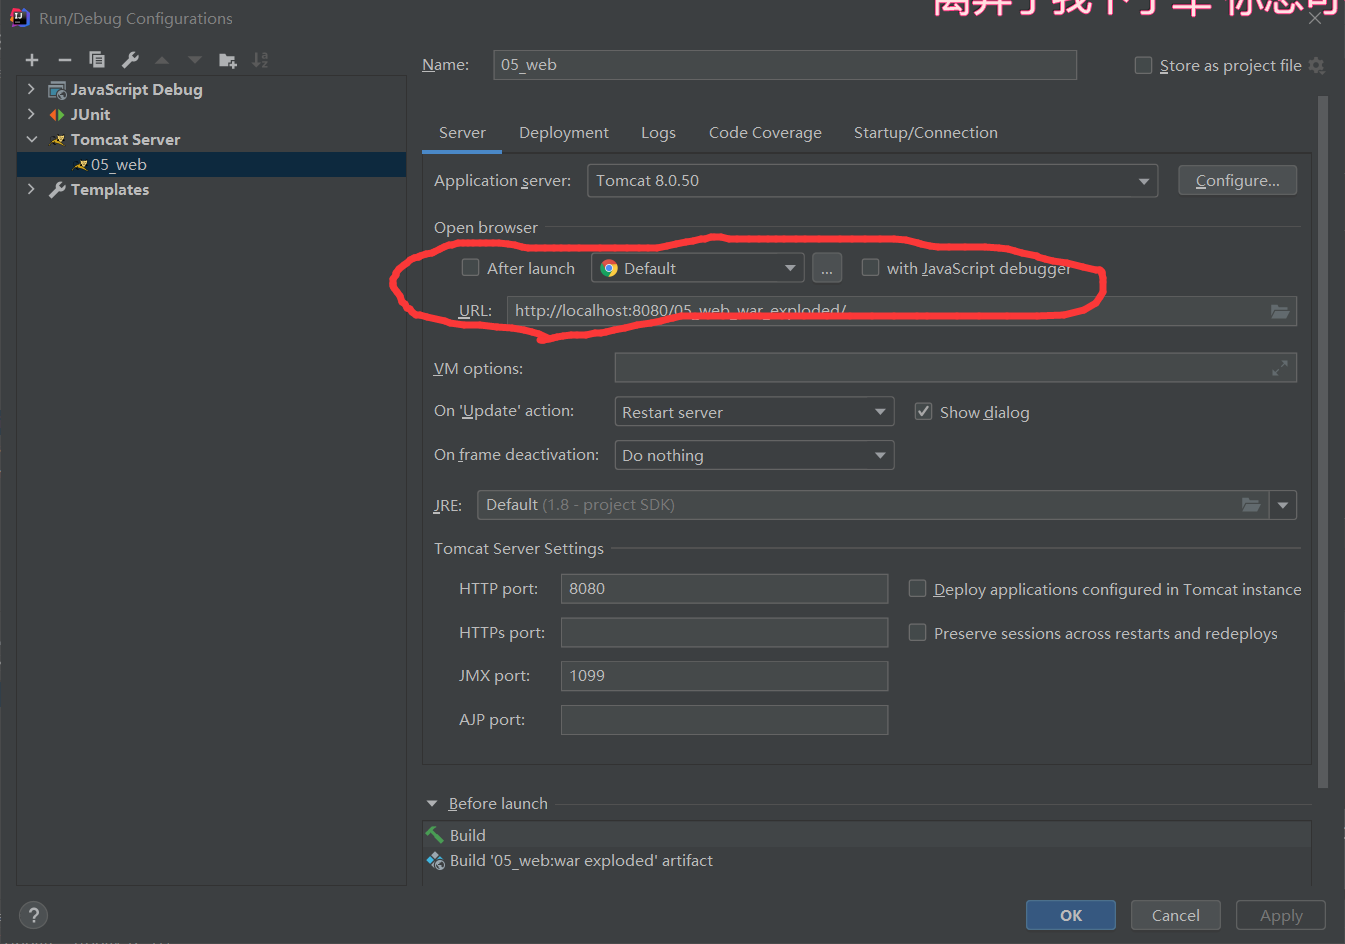Move configuration down arrow
The height and width of the screenshot is (944, 1345).
click(x=195, y=60)
